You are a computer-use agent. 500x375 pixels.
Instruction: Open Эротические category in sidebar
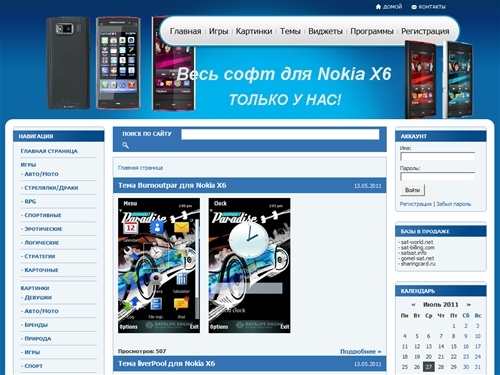click(43, 229)
